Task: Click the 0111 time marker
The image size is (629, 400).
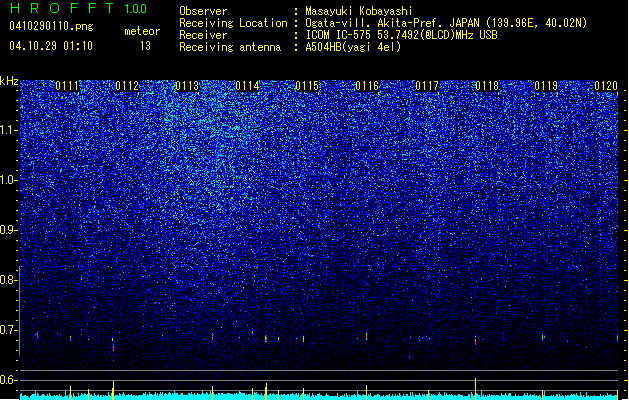Action: pyautogui.click(x=67, y=86)
